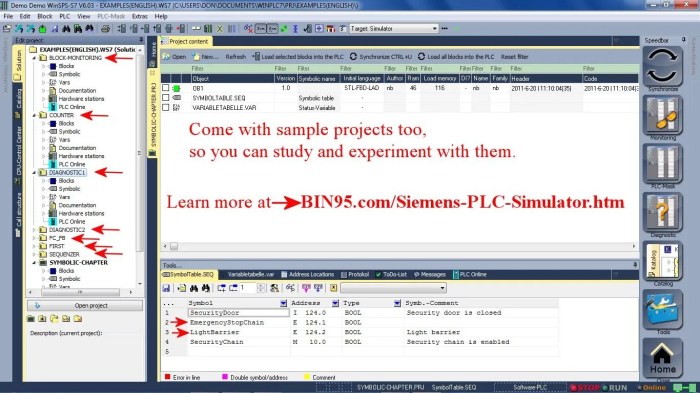Switch to the Address Locations tab
Viewport: 700px width, 393px height.
point(308,274)
